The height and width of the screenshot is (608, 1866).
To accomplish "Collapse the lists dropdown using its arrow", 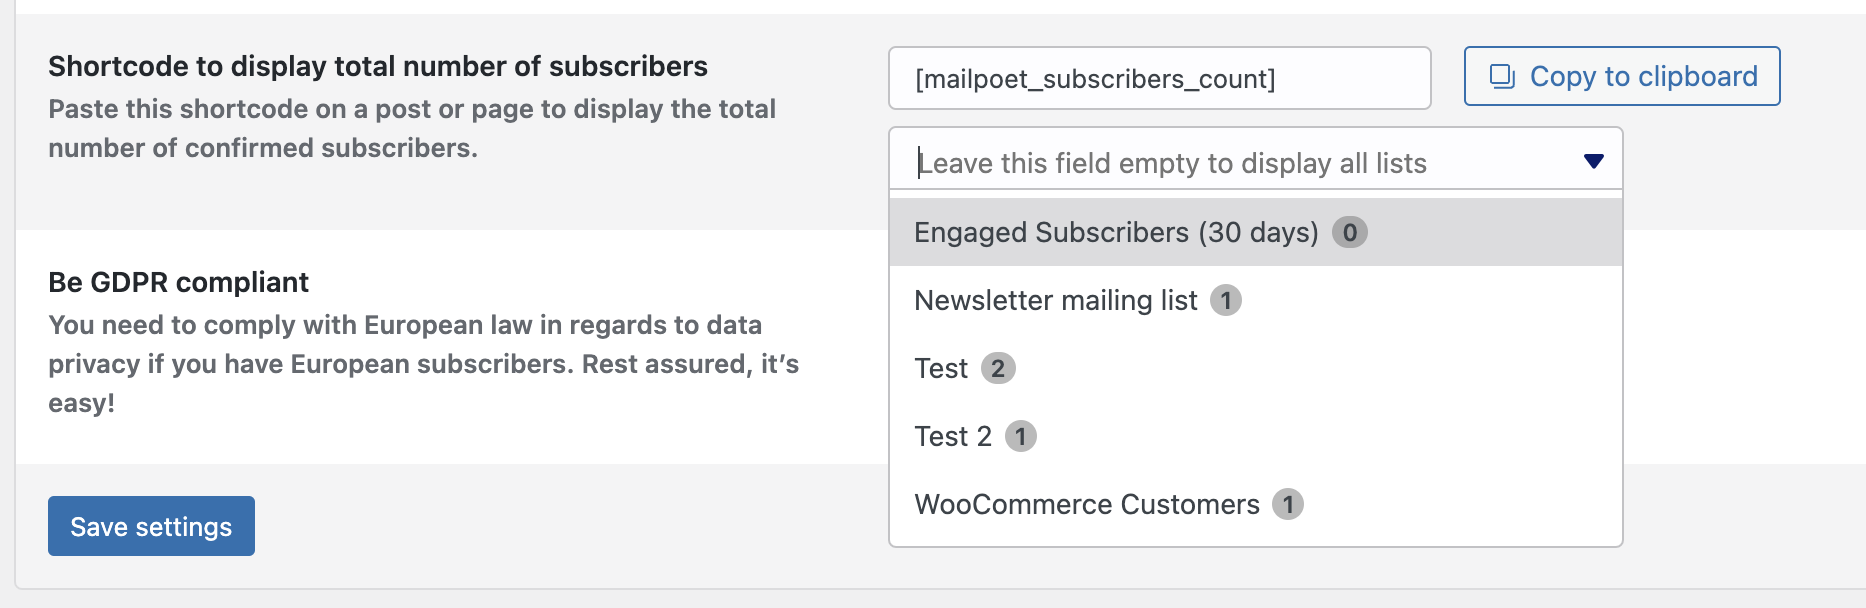I will pyautogui.click(x=1594, y=162).
